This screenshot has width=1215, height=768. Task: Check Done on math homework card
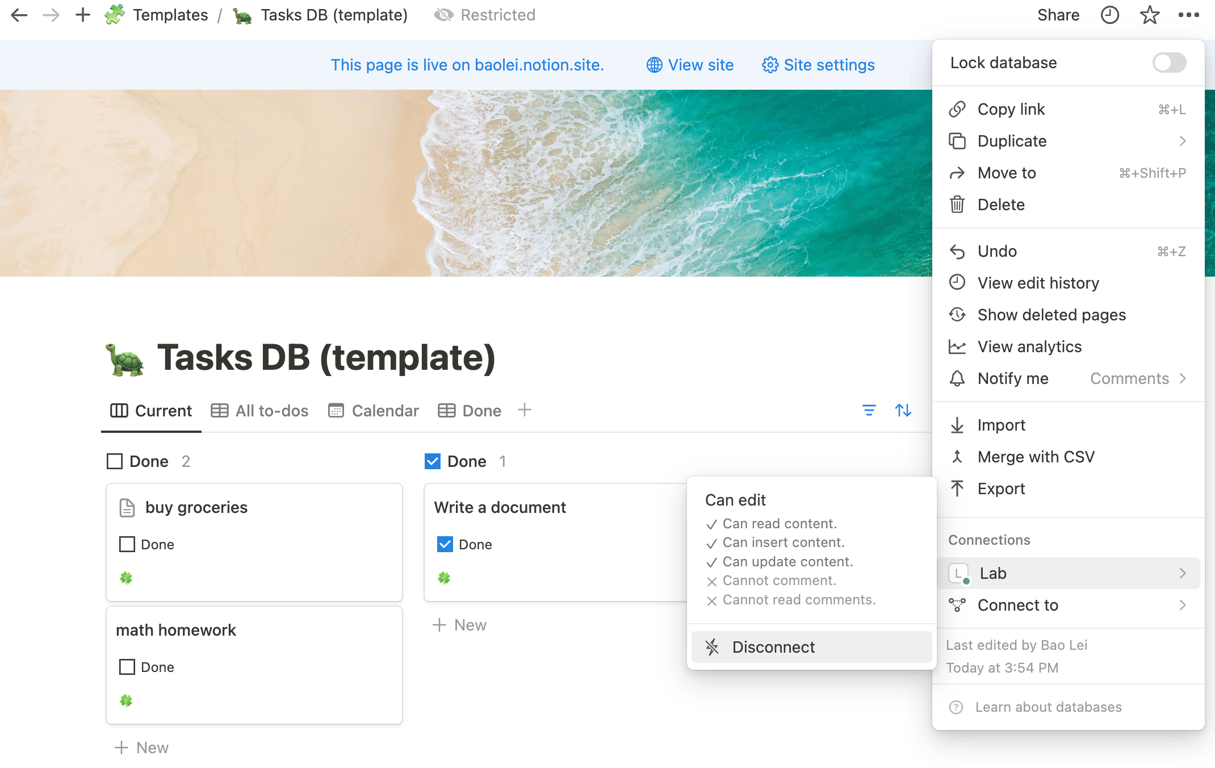click(127, 667)
